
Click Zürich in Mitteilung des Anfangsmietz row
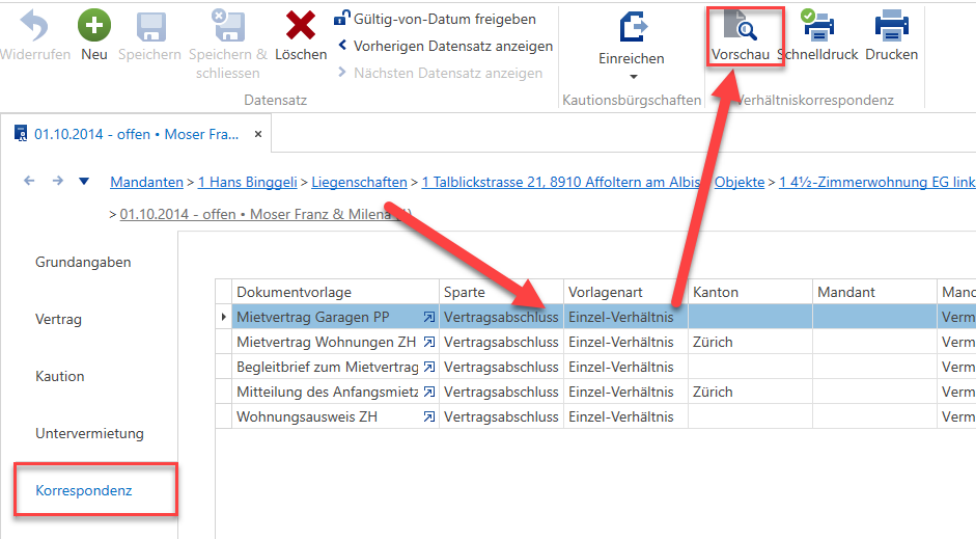[x=713, y=391]
